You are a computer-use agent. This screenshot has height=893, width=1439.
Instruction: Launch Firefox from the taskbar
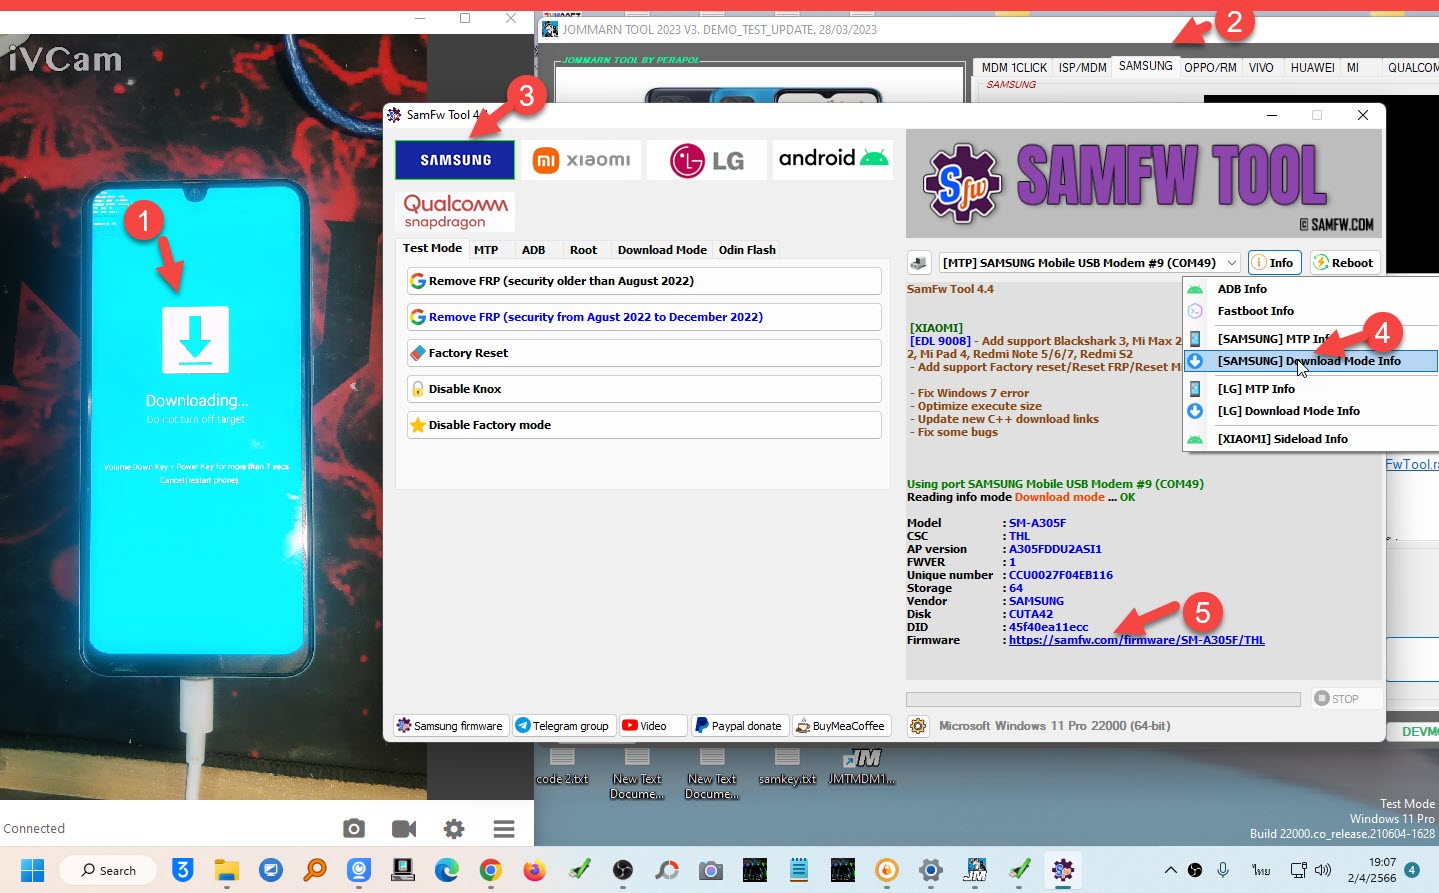(535, 870)
